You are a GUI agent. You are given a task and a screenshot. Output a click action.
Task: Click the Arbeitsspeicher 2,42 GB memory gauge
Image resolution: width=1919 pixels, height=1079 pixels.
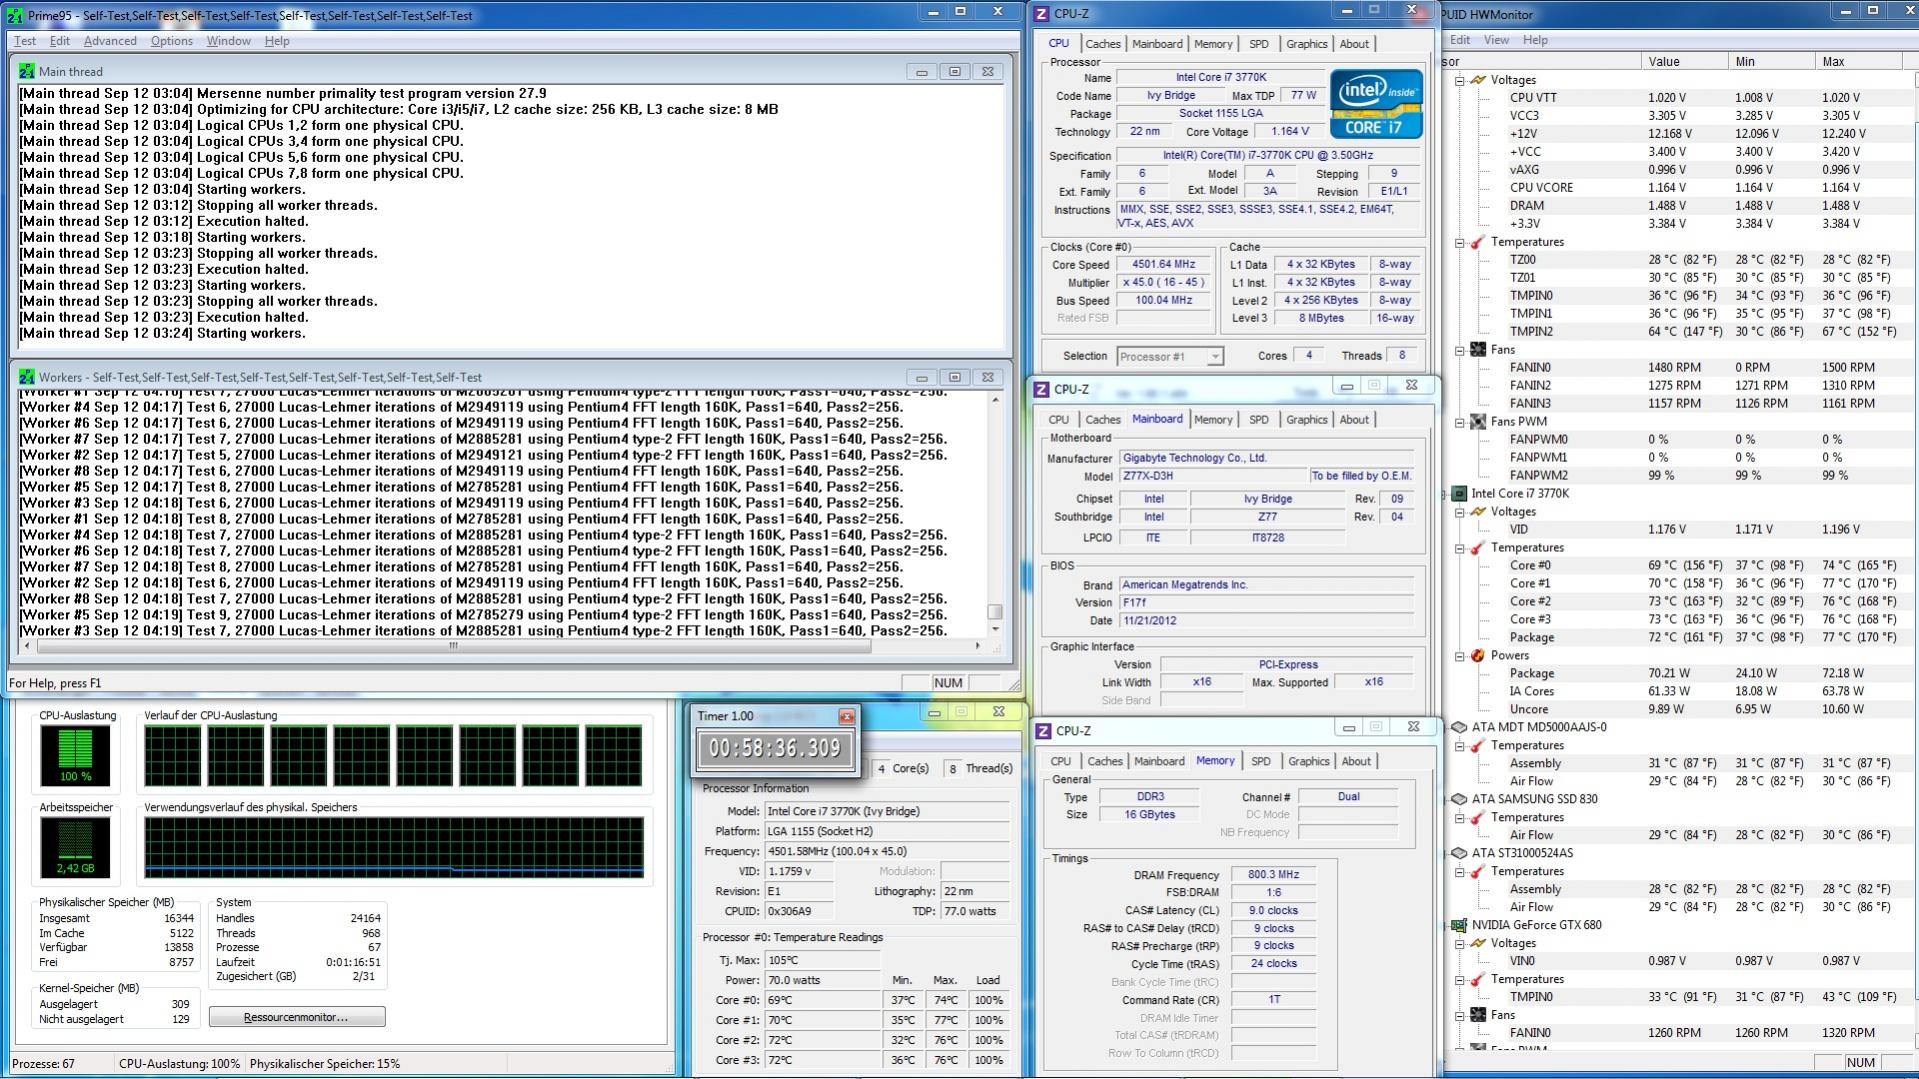click(75, 848)
